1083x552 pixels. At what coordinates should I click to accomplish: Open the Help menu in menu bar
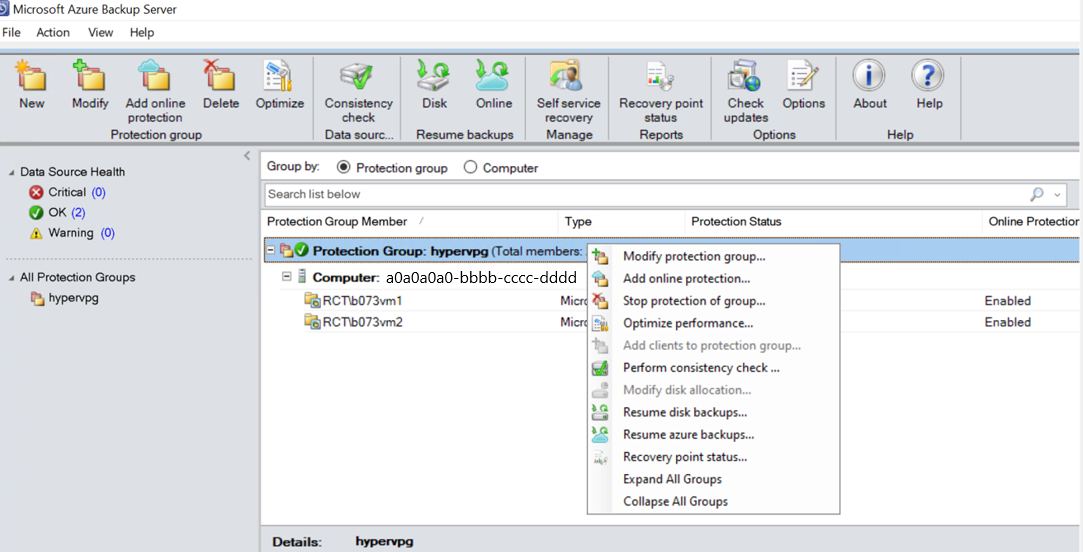pos(142,32)
